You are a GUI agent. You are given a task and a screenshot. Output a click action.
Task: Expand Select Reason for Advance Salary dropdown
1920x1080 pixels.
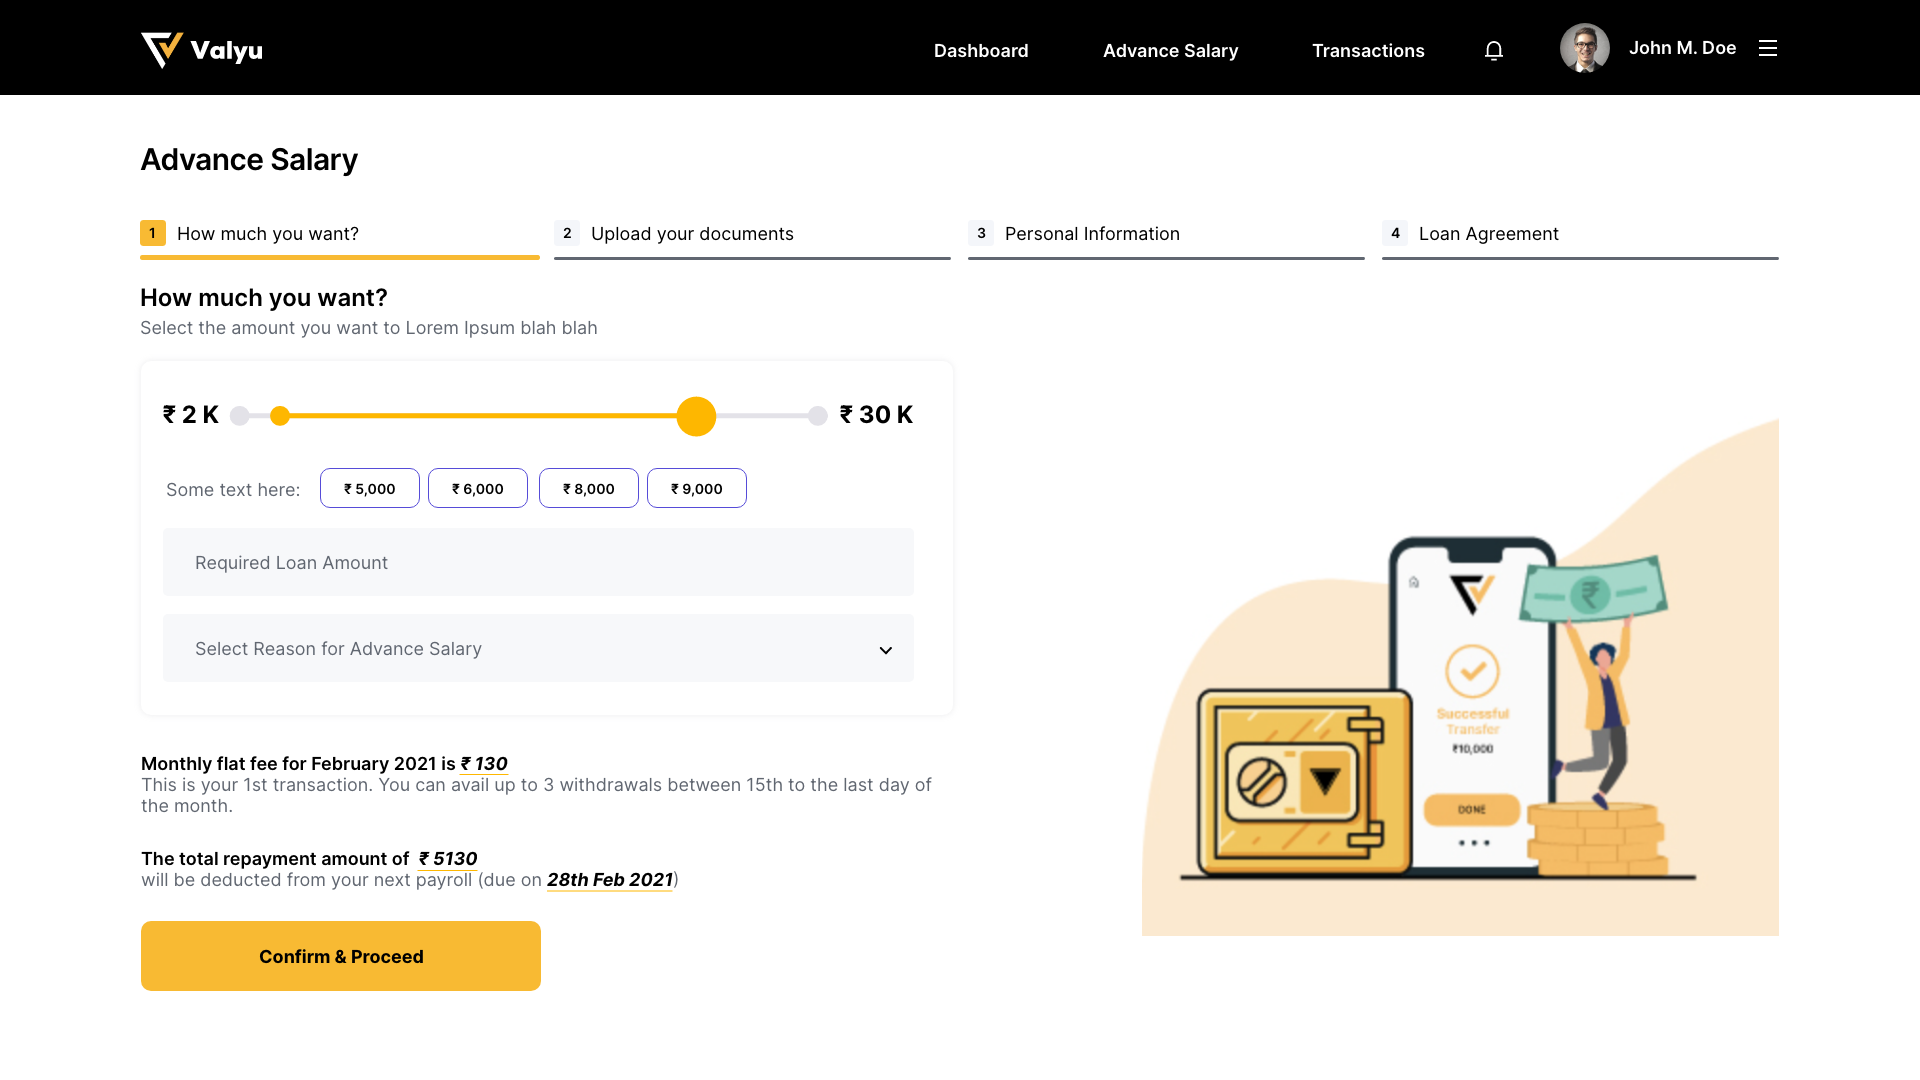pyautogui.click(x=538, y=649)
